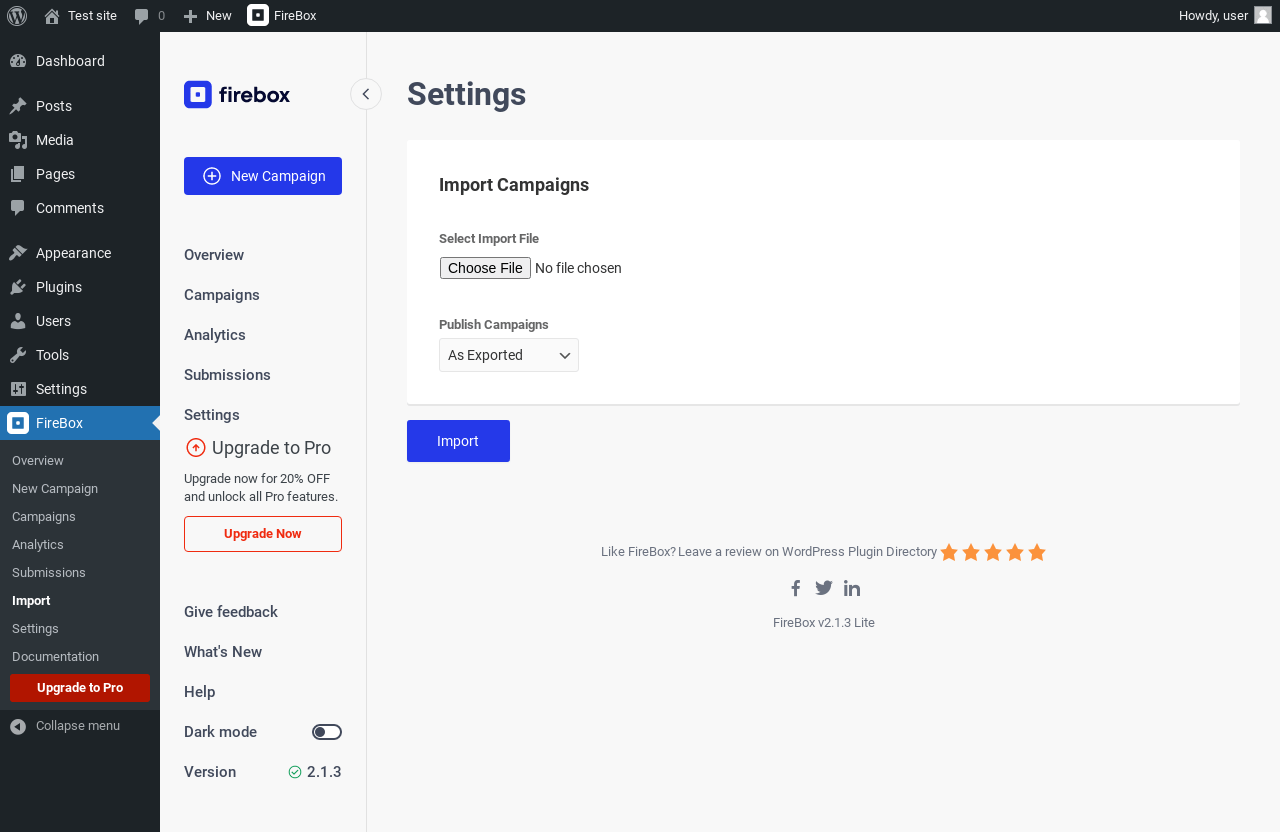Open Comments in the WordPress sidebar
This screenshot has height=832, width=1280.
(x=80, y=208)
